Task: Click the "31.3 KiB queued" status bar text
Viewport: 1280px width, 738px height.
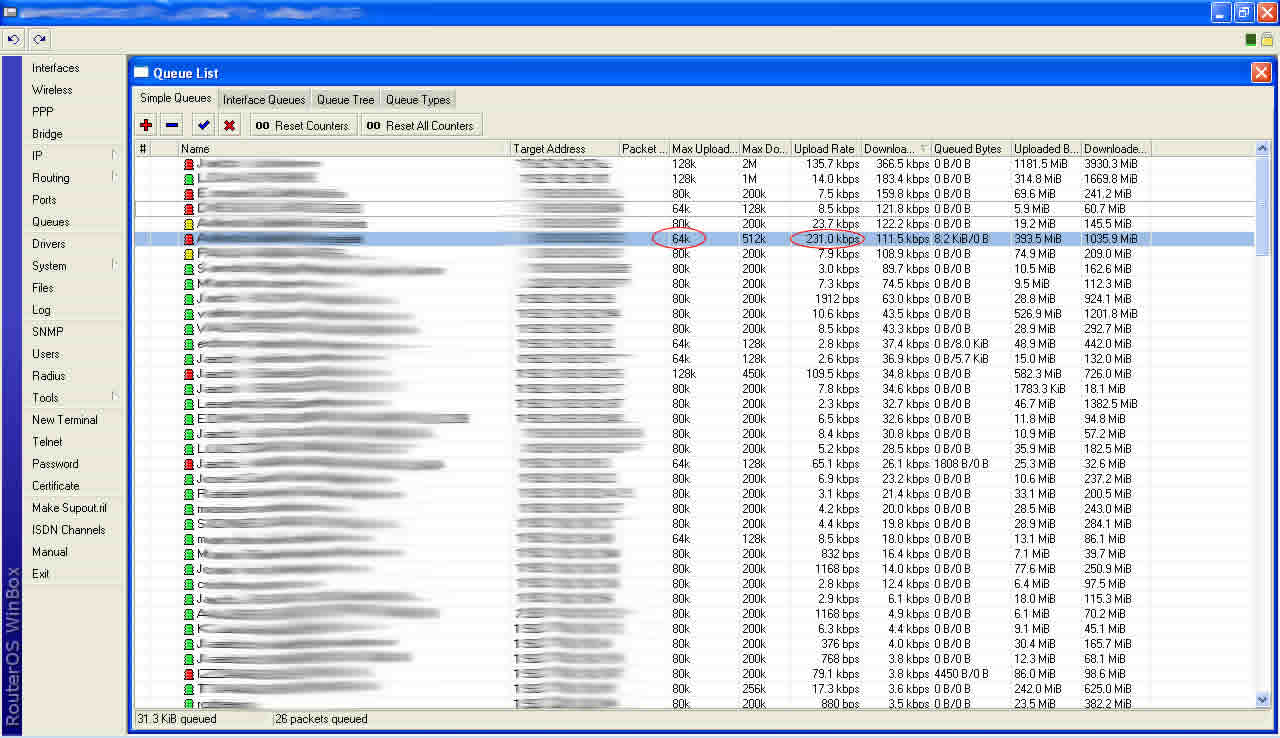Action: pyautogui.click(x=176, y=719)
